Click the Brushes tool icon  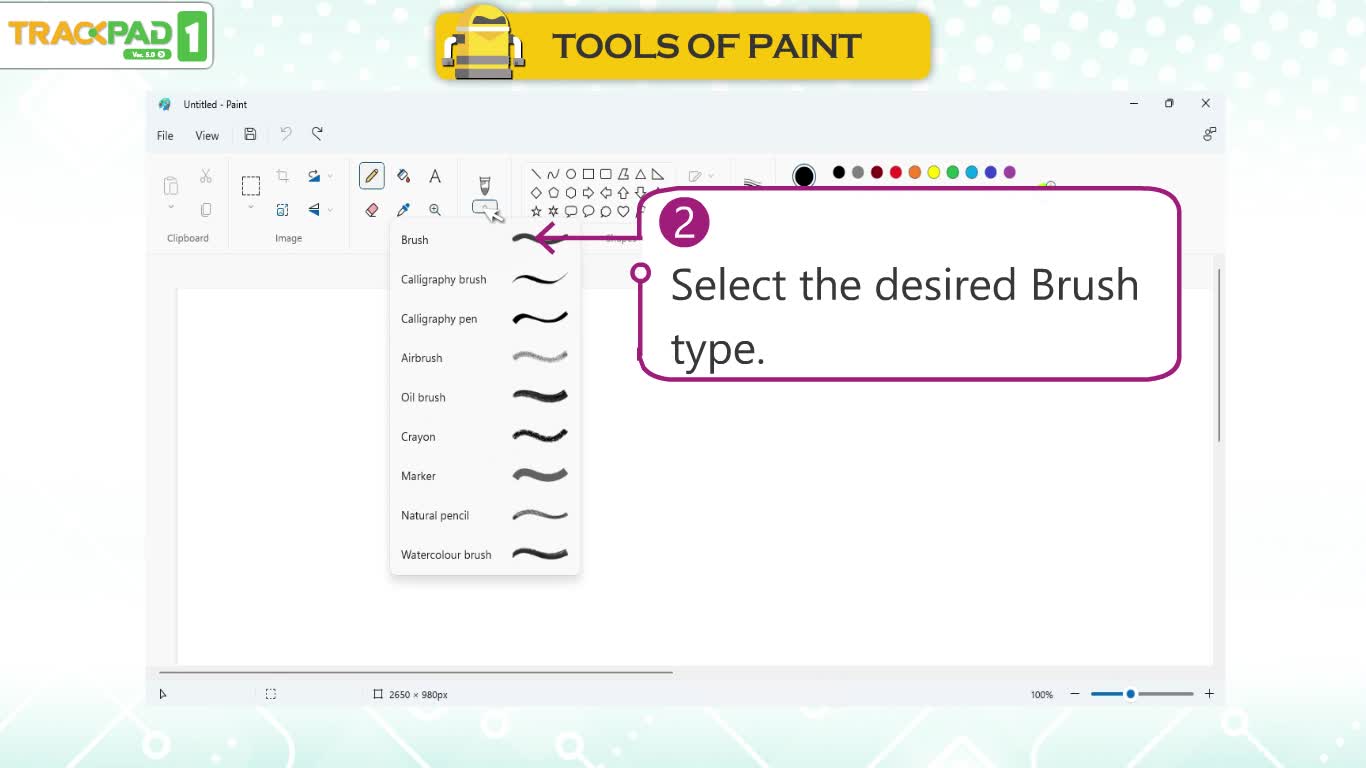[x=485, y=185]
